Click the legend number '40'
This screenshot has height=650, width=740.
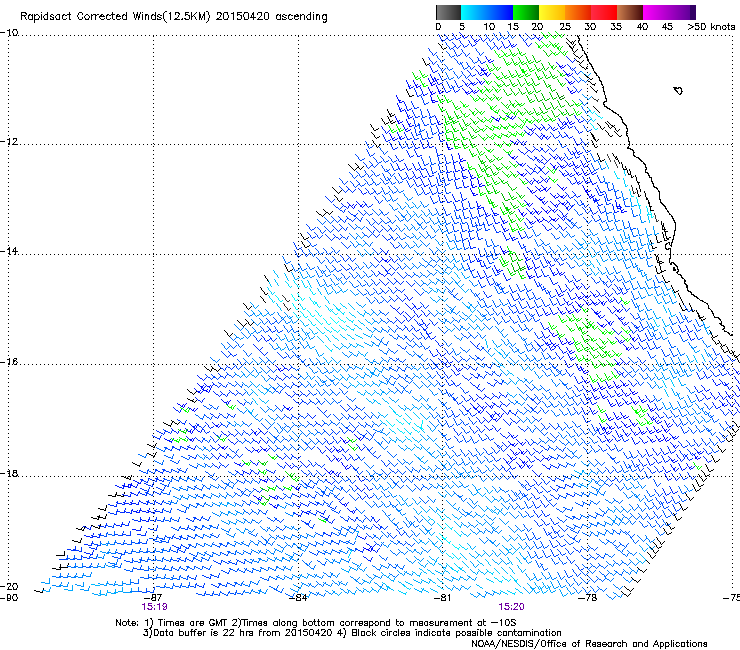pyautogui.click(x=642, y=27)
